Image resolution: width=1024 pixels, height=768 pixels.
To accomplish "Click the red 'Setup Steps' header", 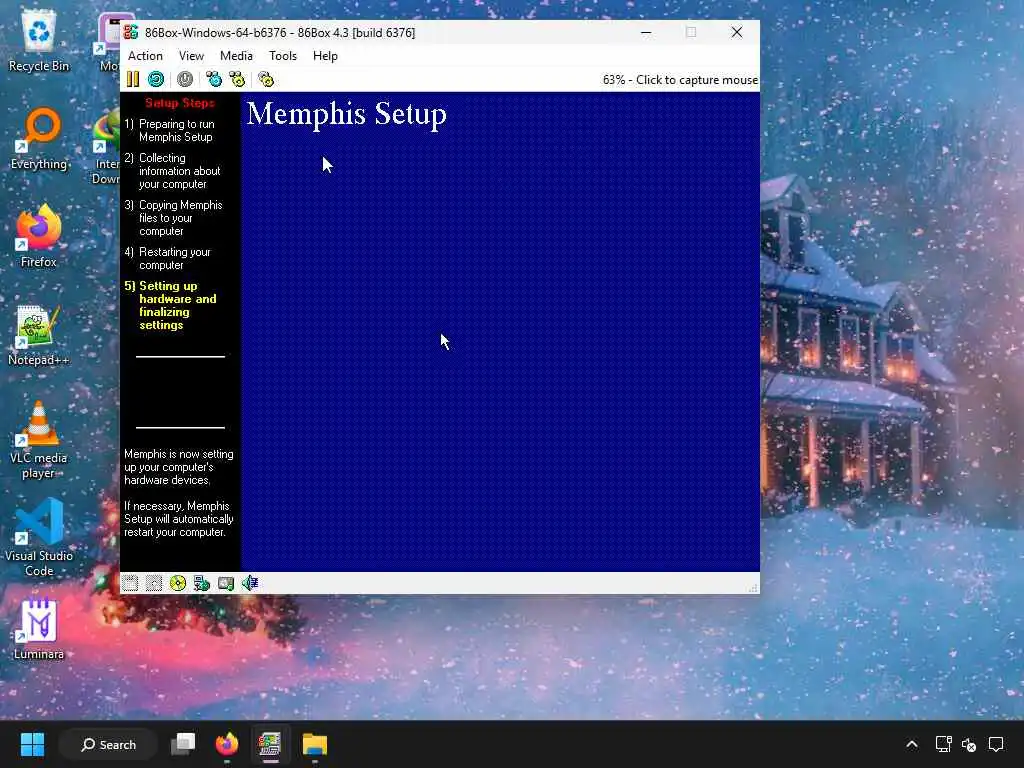I will point(180,103).
